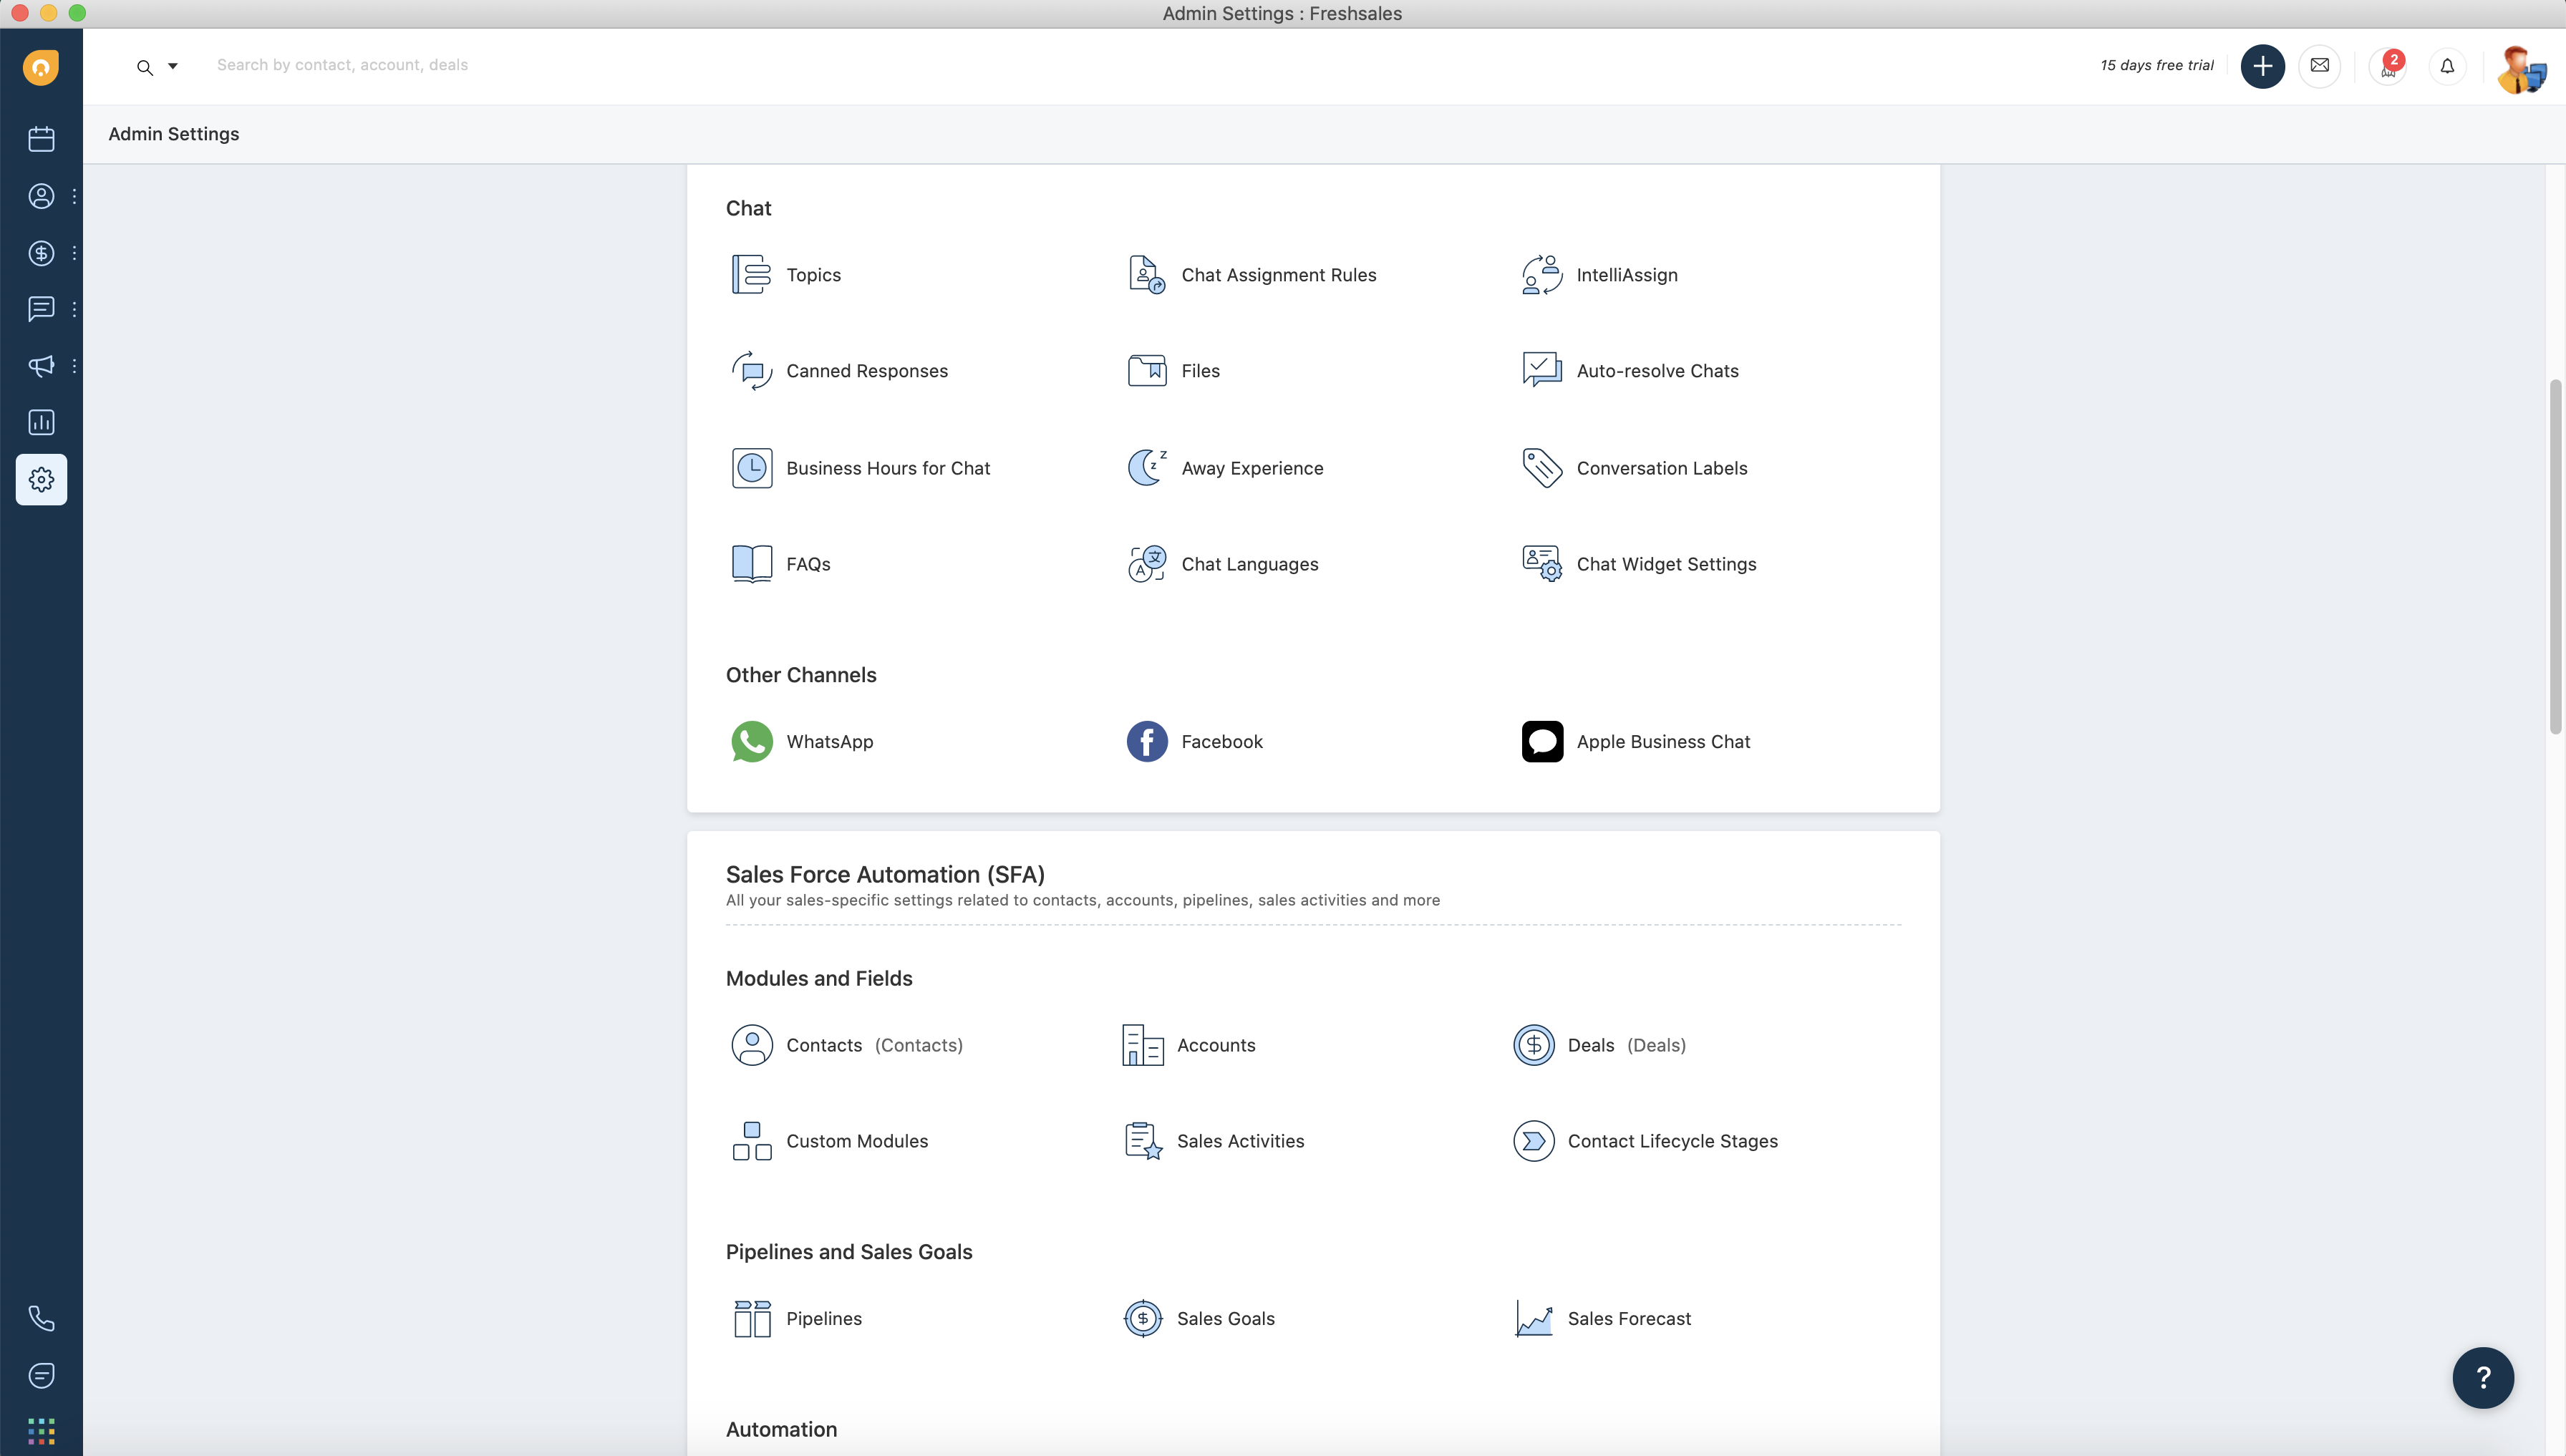Open the user profile avatar

pyautogui.click(x=2520, y=68)
